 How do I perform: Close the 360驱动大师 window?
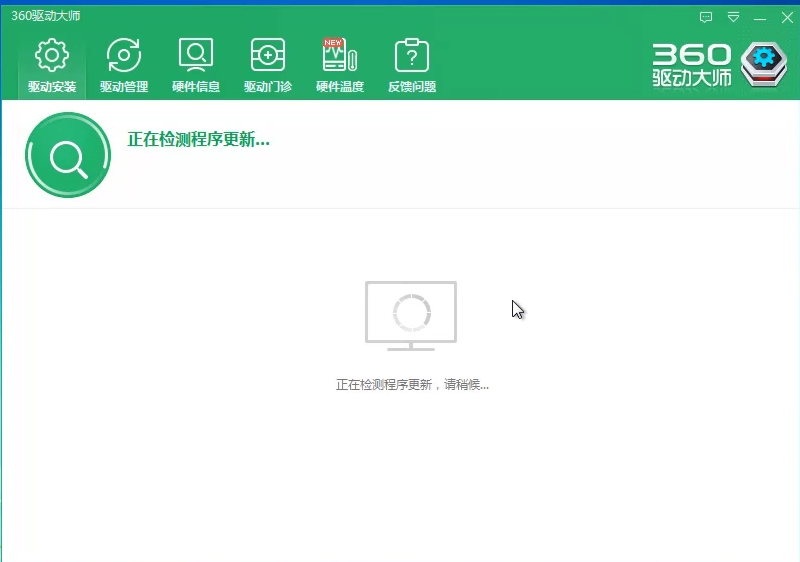pos(785,17)
